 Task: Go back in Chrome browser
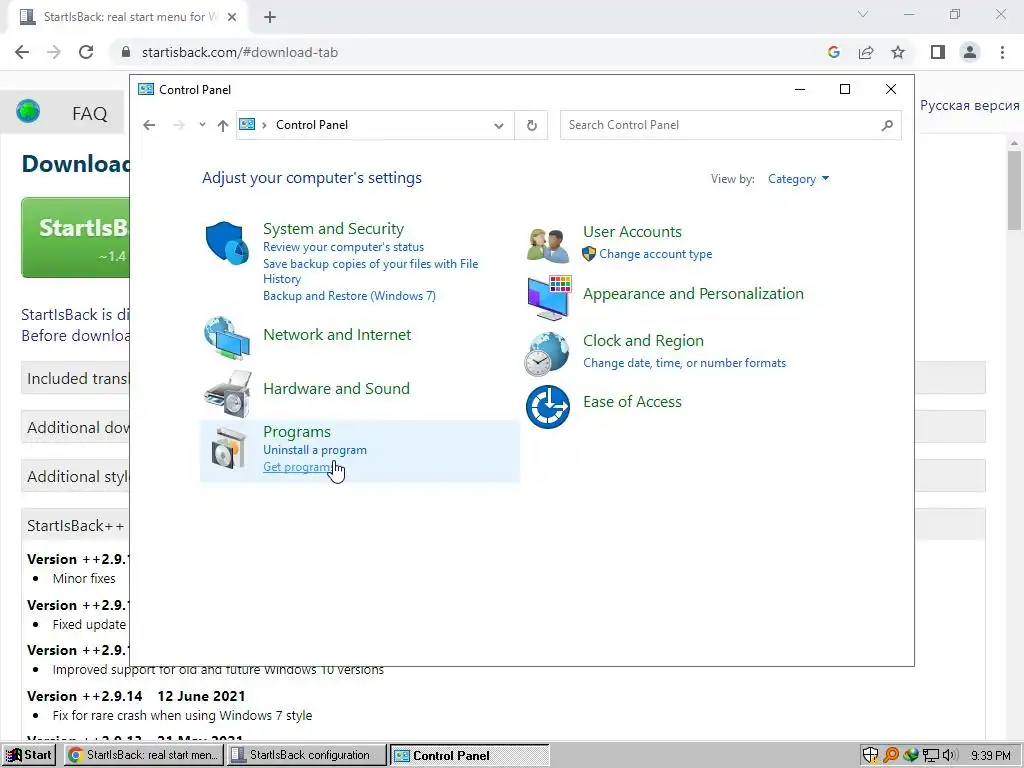pyautogui.click(x=22, y=52)
